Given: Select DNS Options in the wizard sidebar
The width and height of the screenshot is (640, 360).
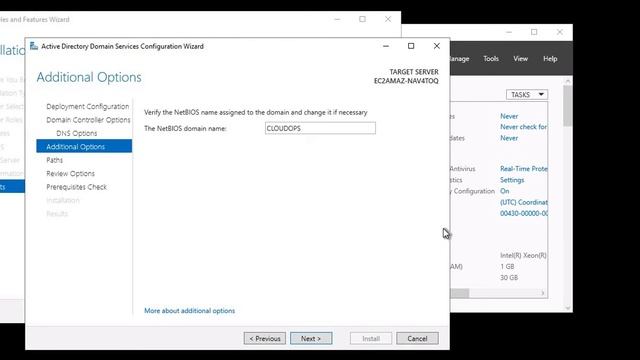Looking at the screenshot, I should [x=77, y=133].
